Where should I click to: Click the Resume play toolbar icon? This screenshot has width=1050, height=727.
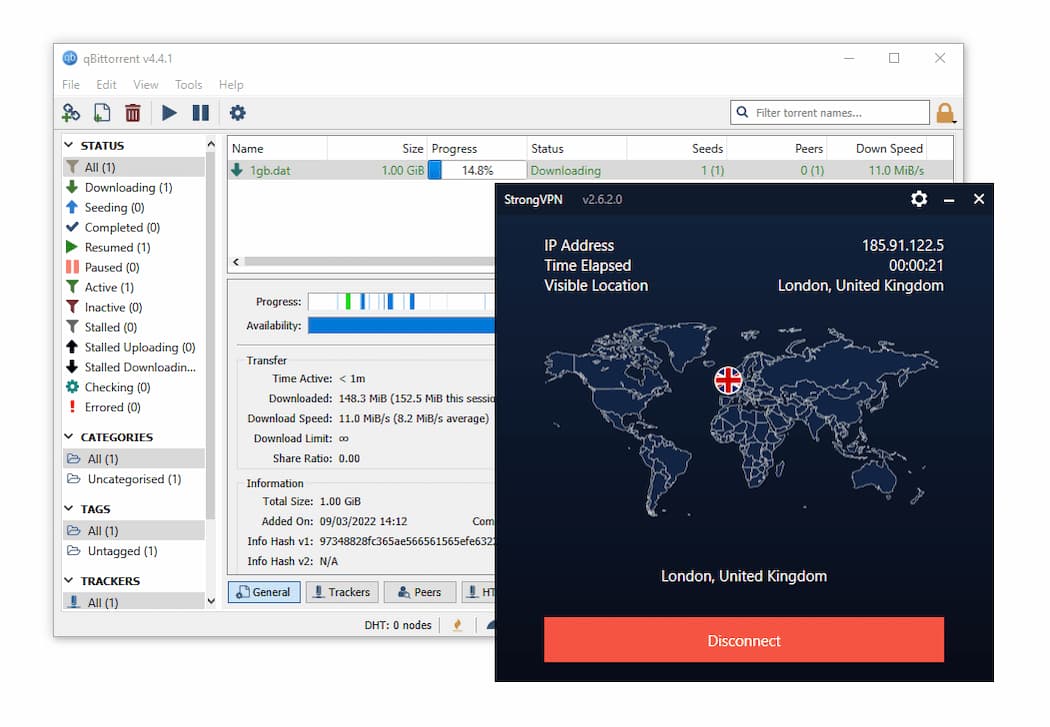169,112
